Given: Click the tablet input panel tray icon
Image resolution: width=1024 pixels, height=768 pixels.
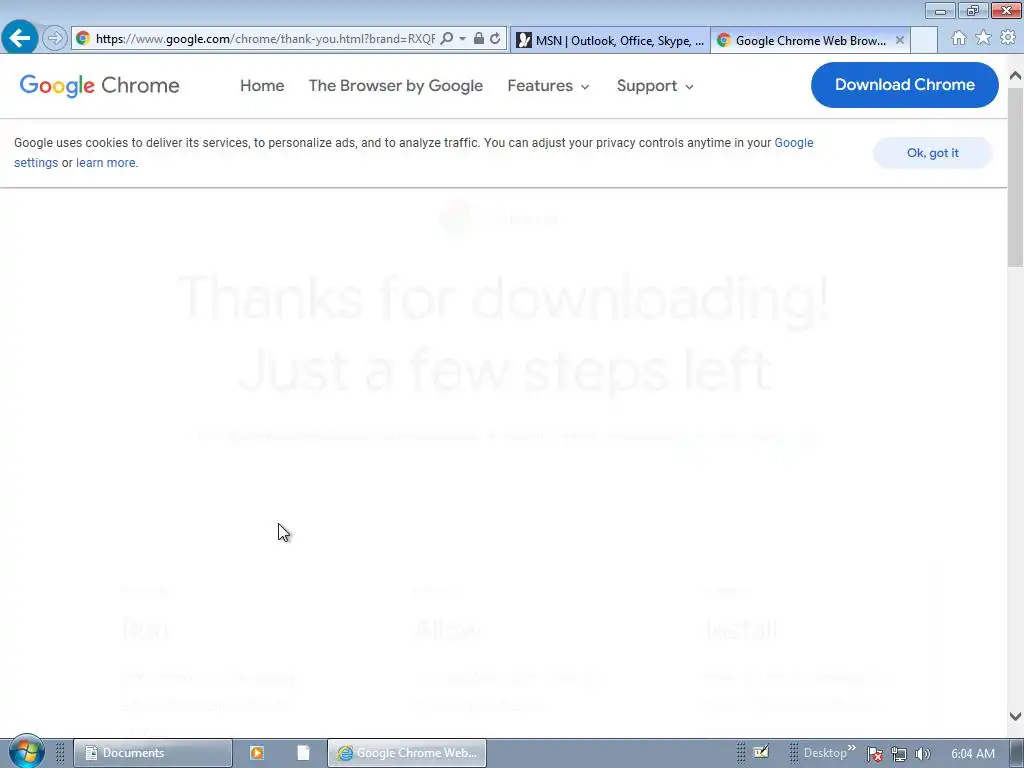Looking at the screenshot, I should (761, 752).
